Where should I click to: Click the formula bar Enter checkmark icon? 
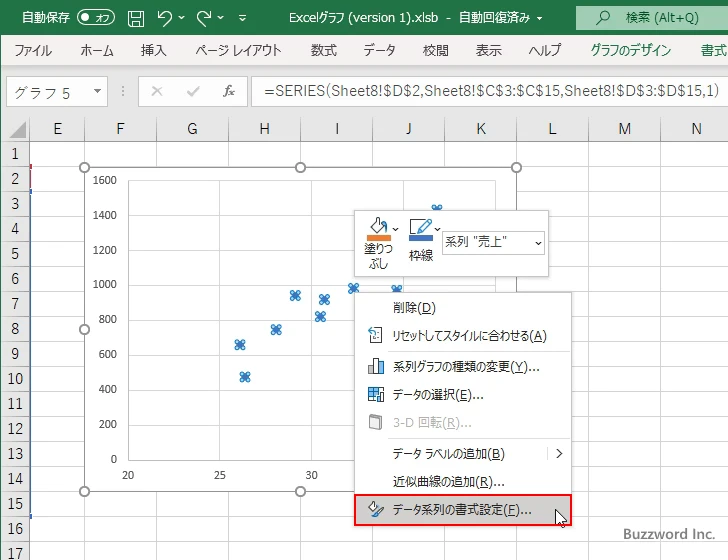(x=193, y=91)
